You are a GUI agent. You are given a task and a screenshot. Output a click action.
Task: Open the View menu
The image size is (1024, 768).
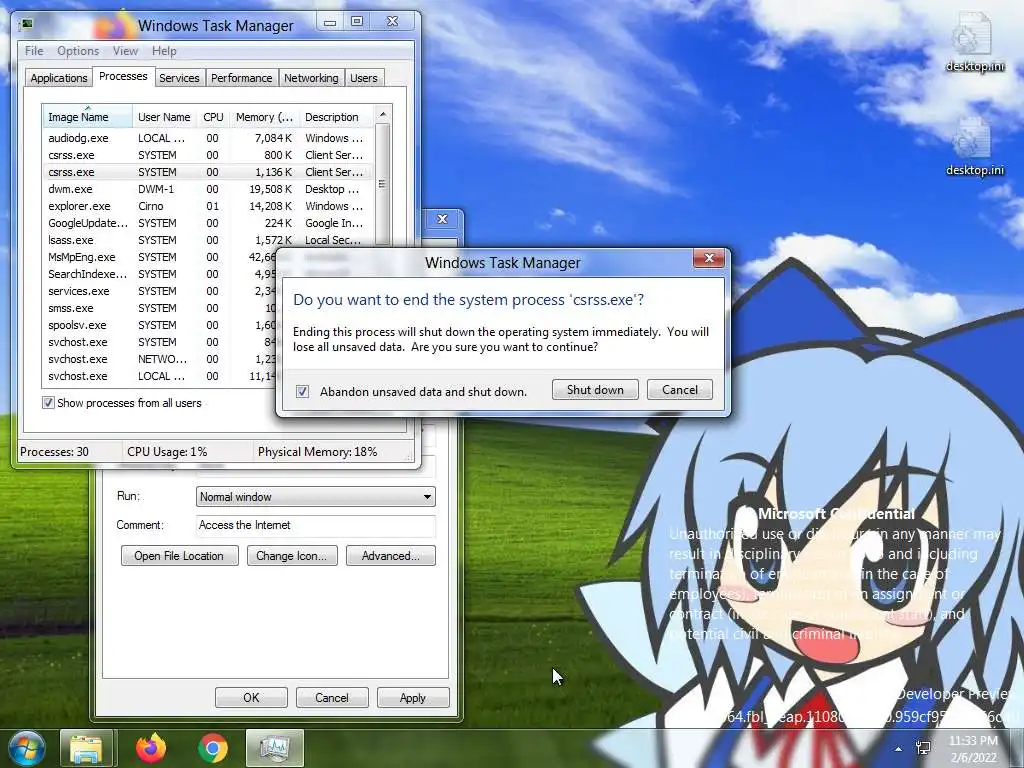tap(125, 51)
